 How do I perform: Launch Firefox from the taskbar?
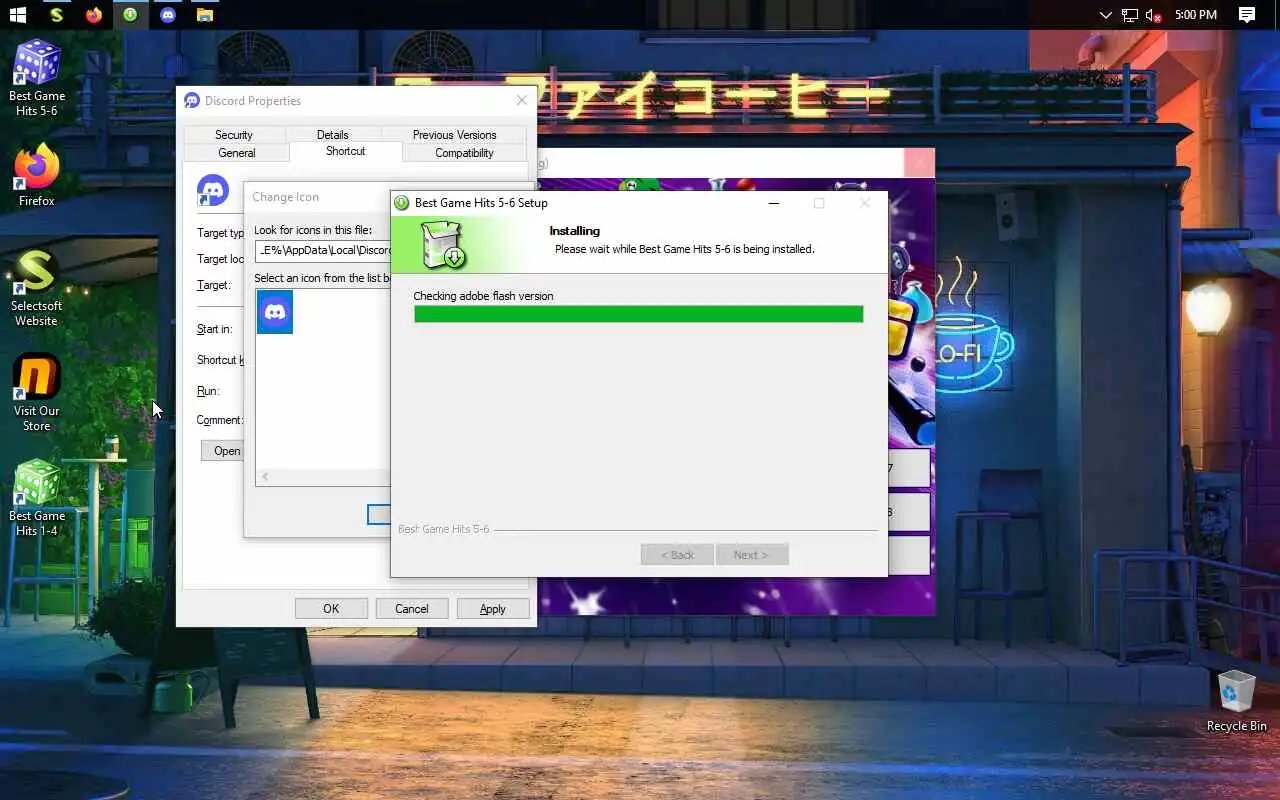click(x=93, y=15)
